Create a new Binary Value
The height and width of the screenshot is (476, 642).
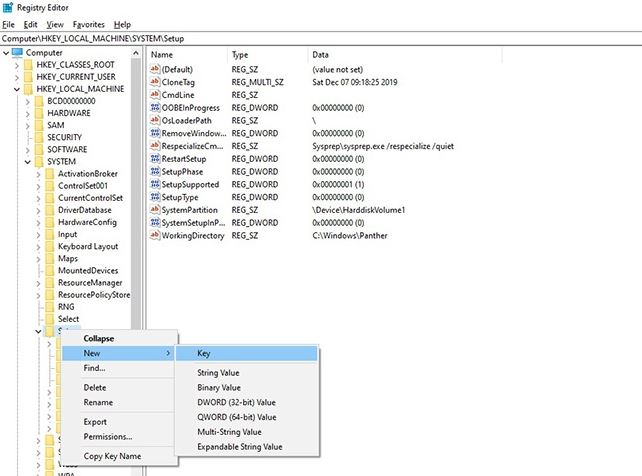click(246, 388)
